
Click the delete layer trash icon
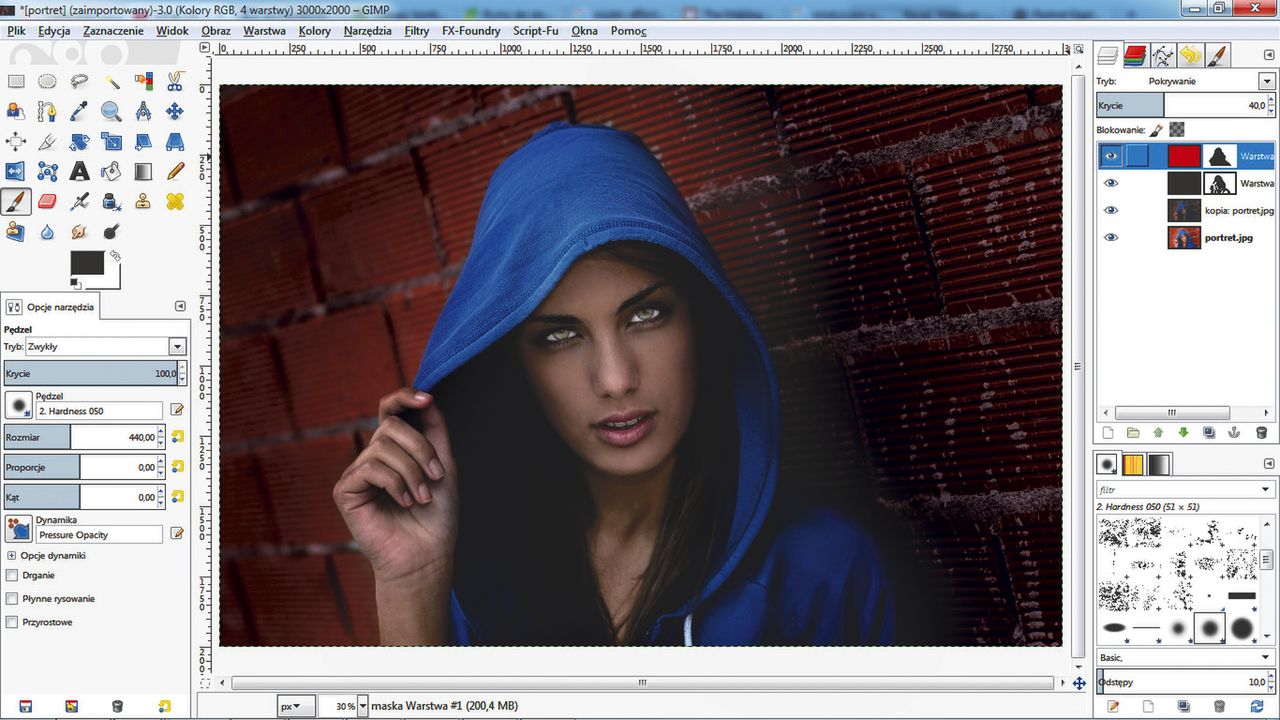pos(1261,433)
